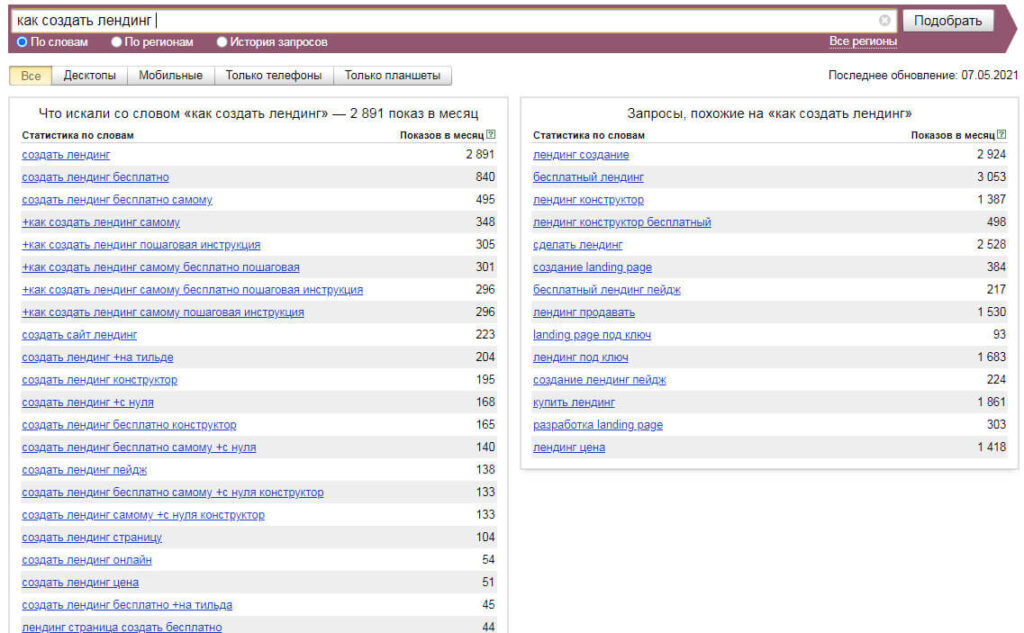The height and width of the screenshot is (633, 1024).
Task: Select the 'По регионам' radio button
Action: click(x=116, y=42)
